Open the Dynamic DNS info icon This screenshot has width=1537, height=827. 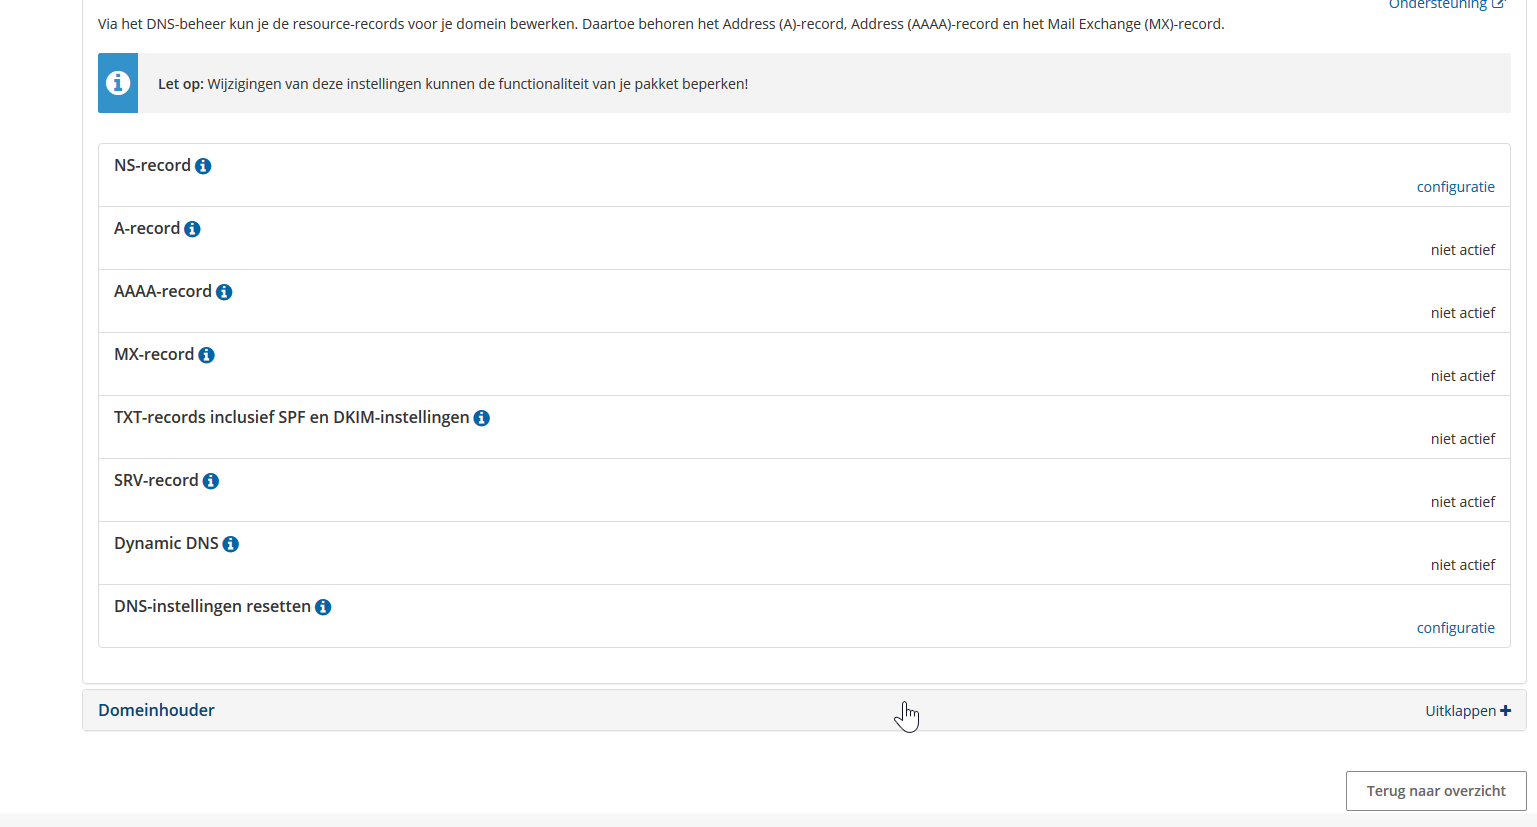230,544
